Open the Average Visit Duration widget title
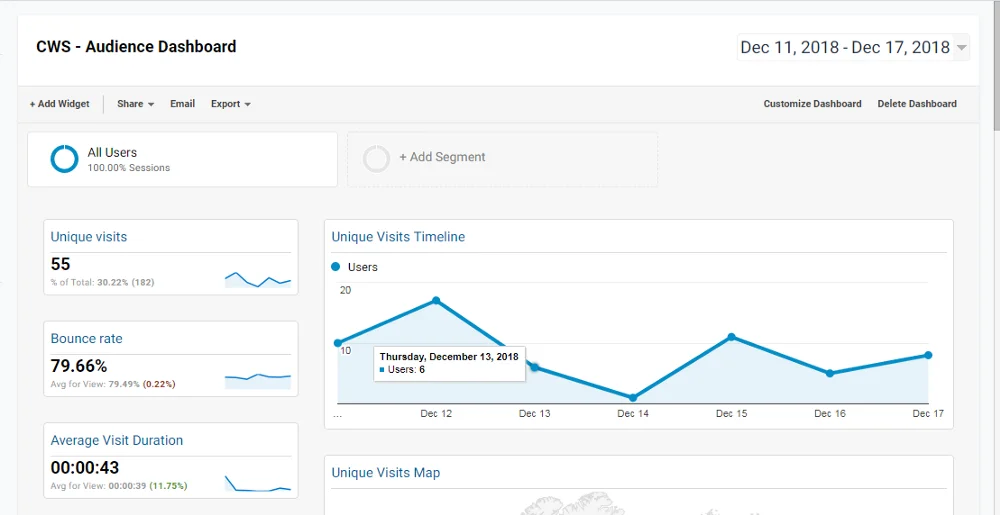Image resolution: width=1000 pixels, height=515 pixels. (x=117, y=440)
